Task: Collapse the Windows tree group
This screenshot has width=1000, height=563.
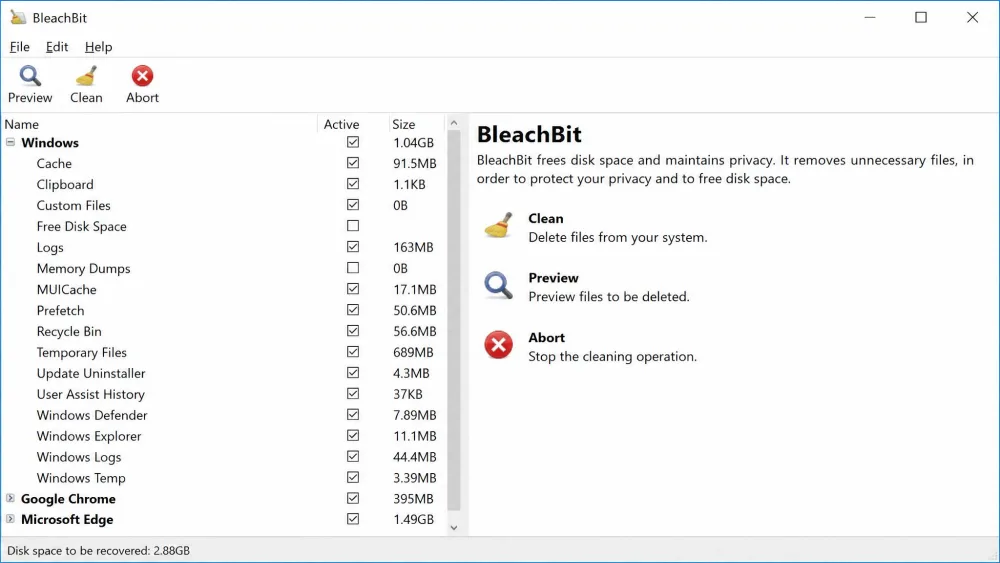Action: pyautogui.click(x=10, y=142)
